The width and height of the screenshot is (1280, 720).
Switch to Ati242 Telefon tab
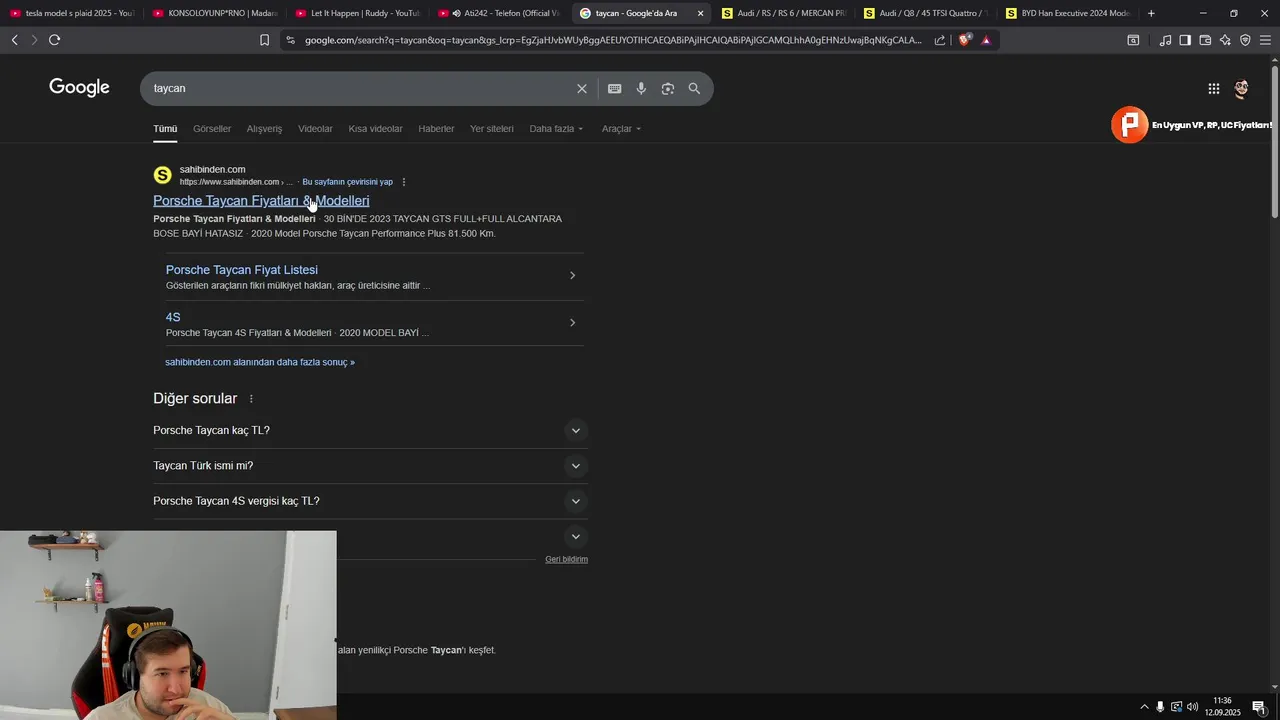pyautogui.click(x=500, y=13)
